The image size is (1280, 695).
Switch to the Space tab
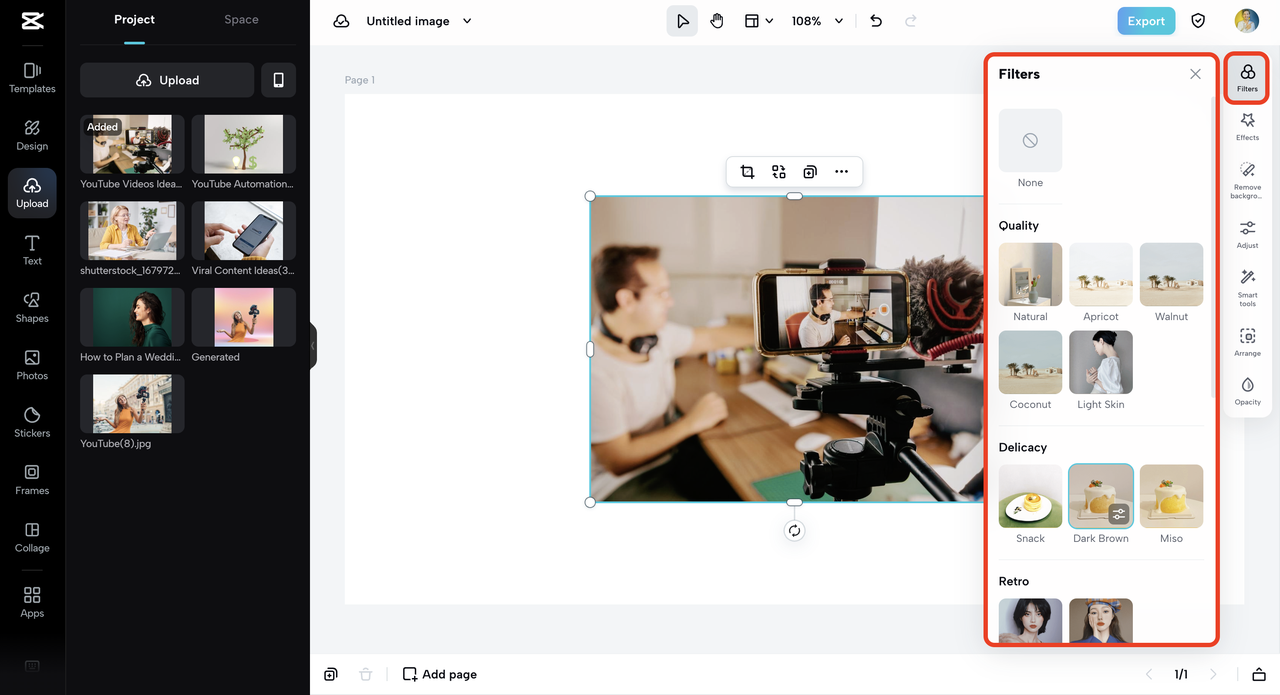[241, 20]
